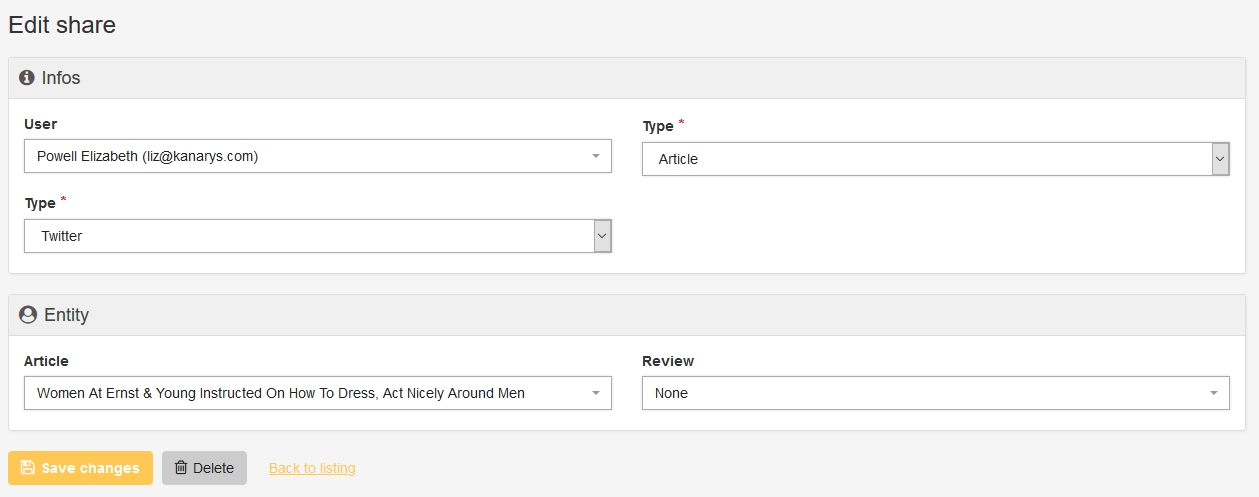Click the Edit share page title
The height and width of the screenshot is (497, 1259).
pos(62,25)
